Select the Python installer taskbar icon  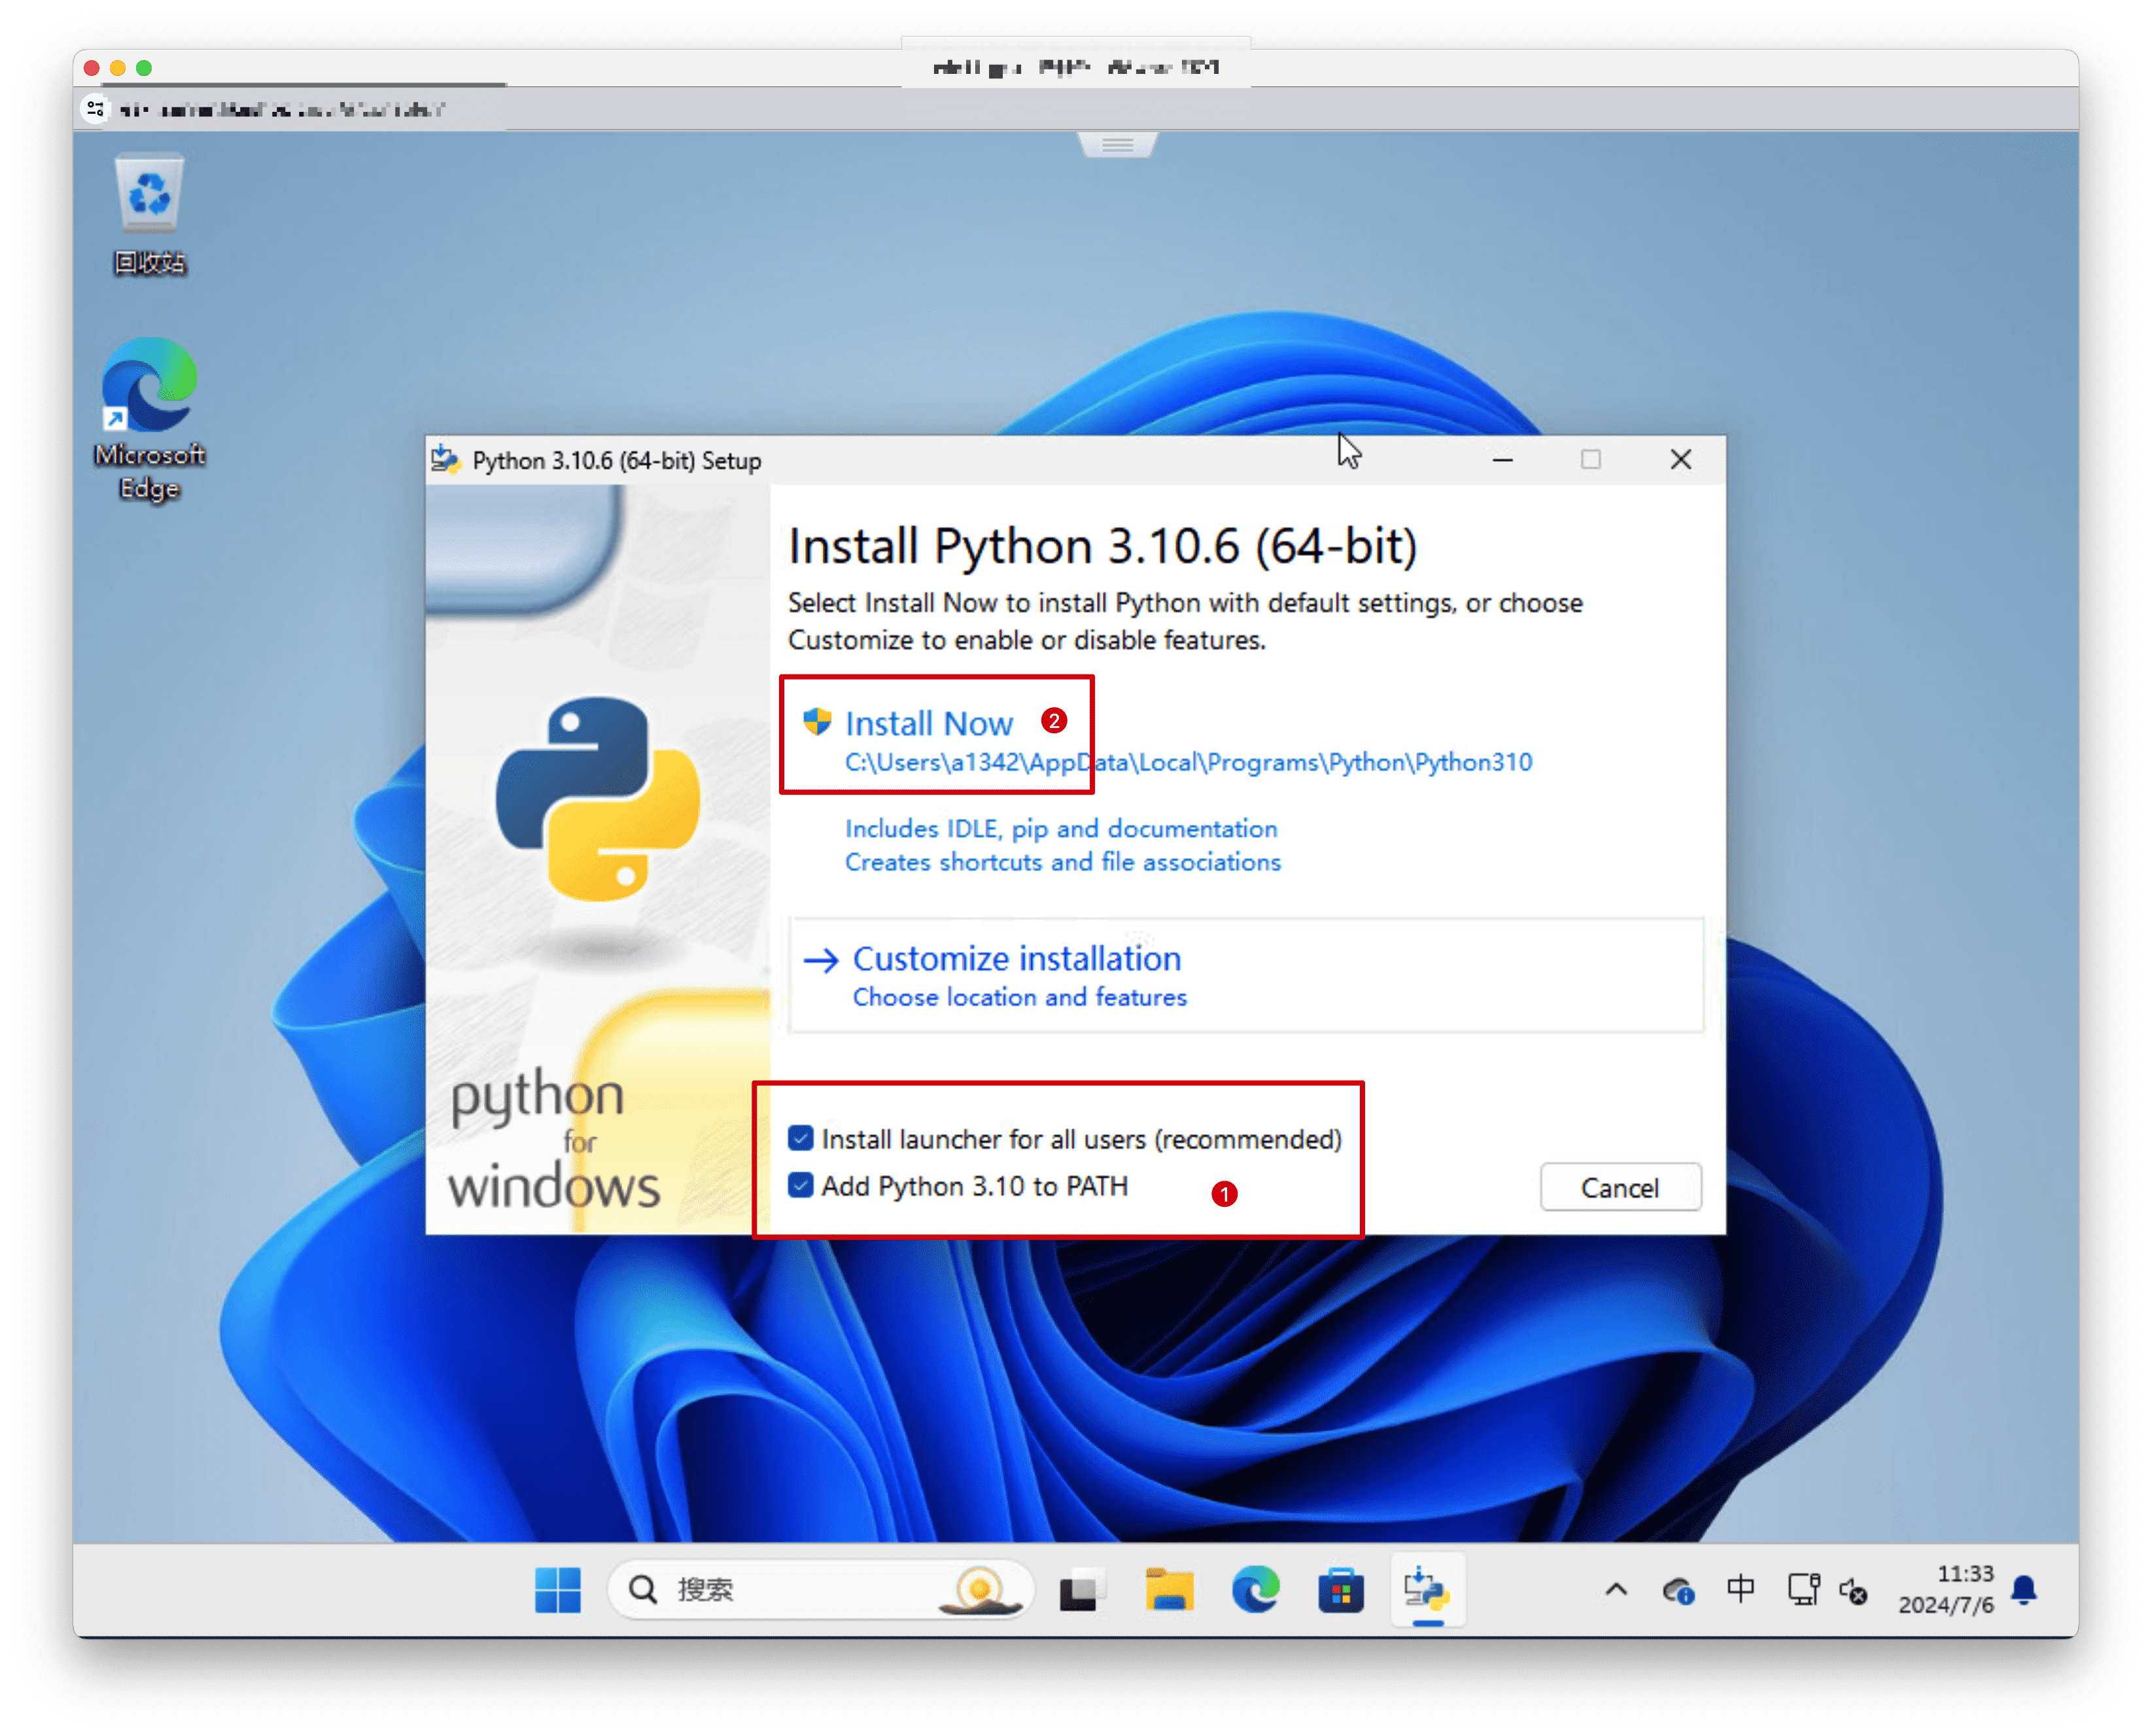tap(1427, 1589)
